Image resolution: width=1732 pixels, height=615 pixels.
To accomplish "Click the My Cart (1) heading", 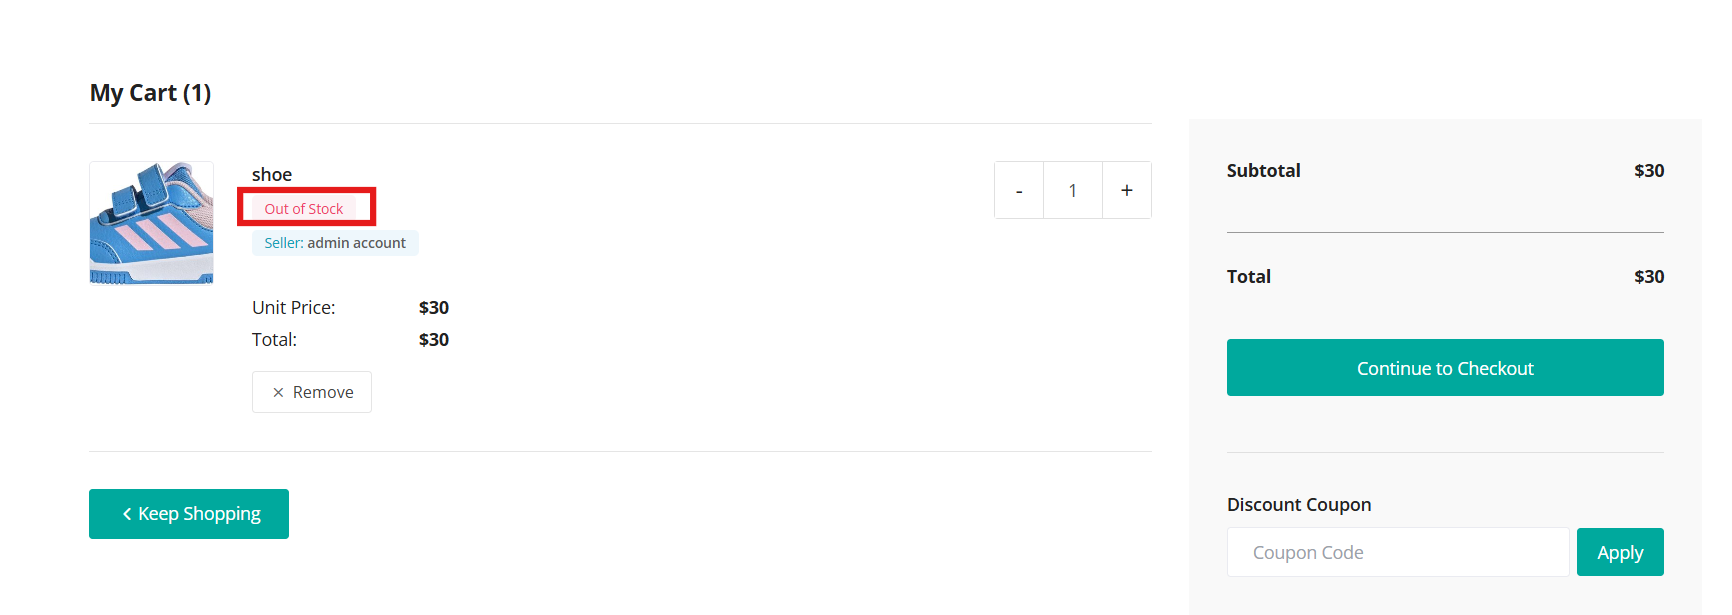I will (x=150, y=93).
